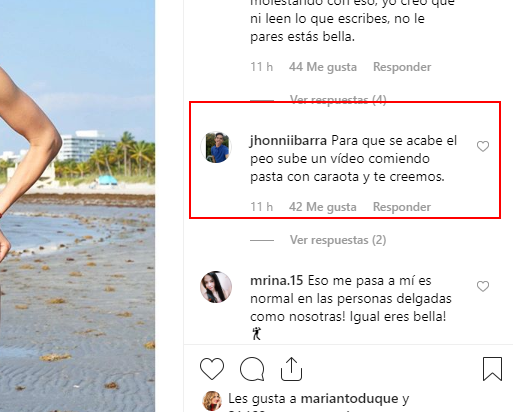513x412 pixels.
Task: Like the post with the heart icon
Action: click(x=212, y=369)
